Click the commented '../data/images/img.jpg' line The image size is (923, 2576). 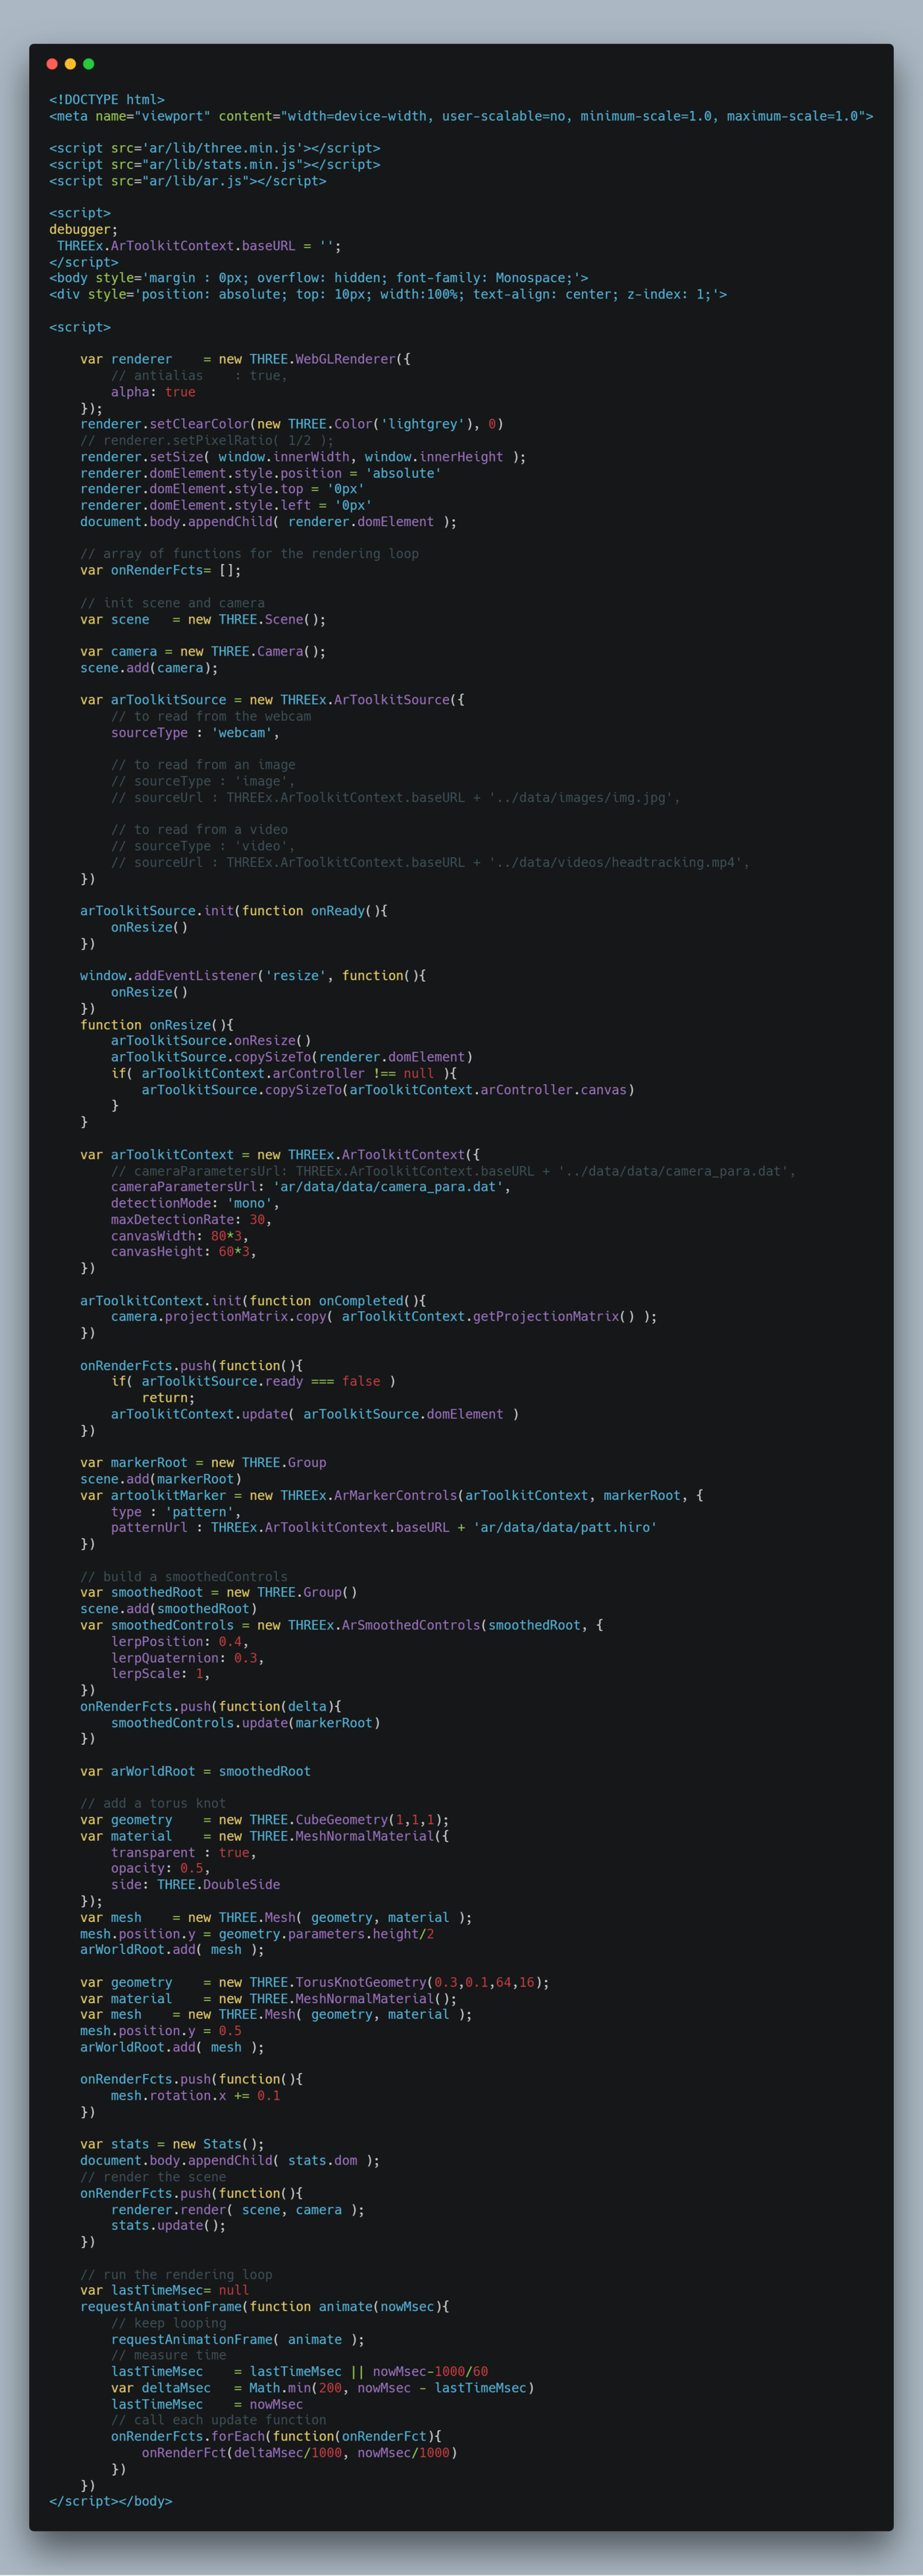coord(396,798)
